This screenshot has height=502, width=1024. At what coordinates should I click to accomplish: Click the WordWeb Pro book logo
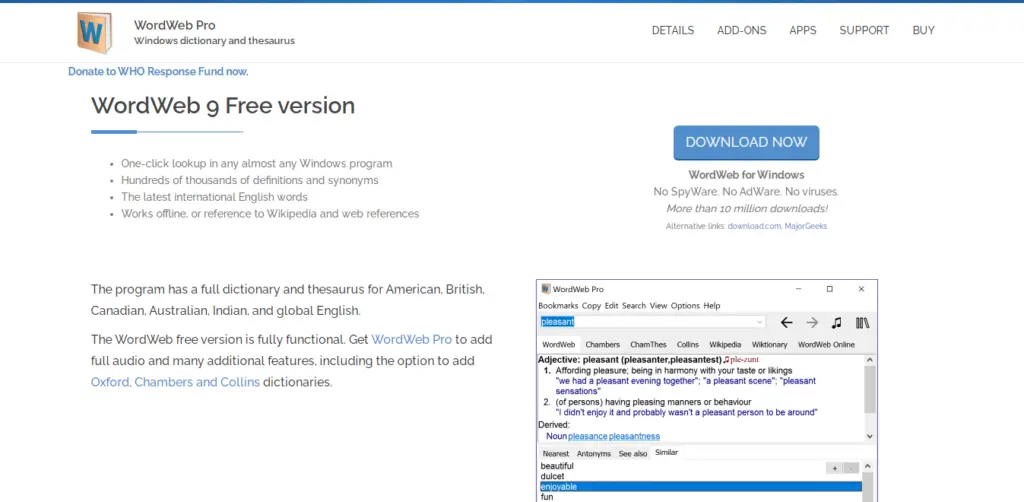[x=95, y=32]
